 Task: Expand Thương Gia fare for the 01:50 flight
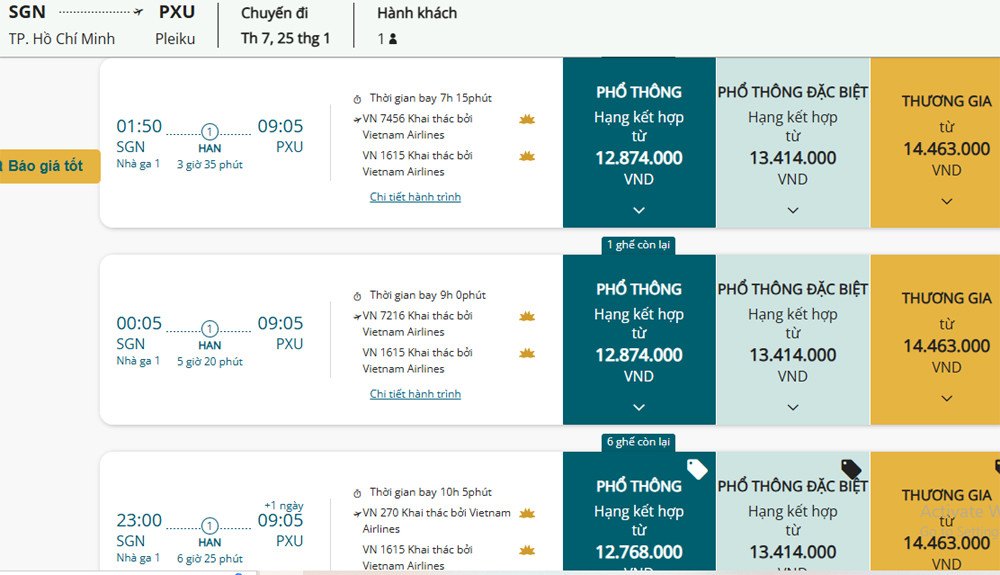946,201
